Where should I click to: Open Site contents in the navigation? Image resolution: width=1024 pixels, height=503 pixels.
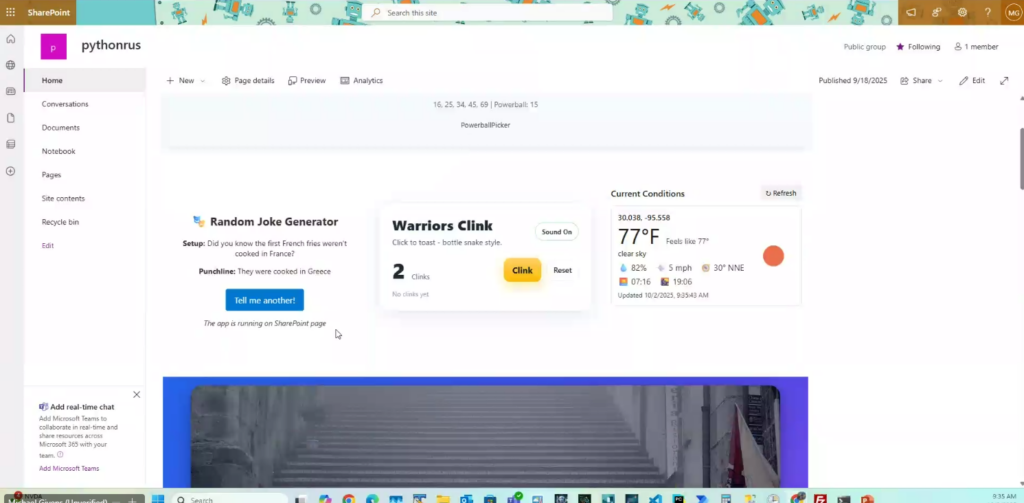point(63,198)
